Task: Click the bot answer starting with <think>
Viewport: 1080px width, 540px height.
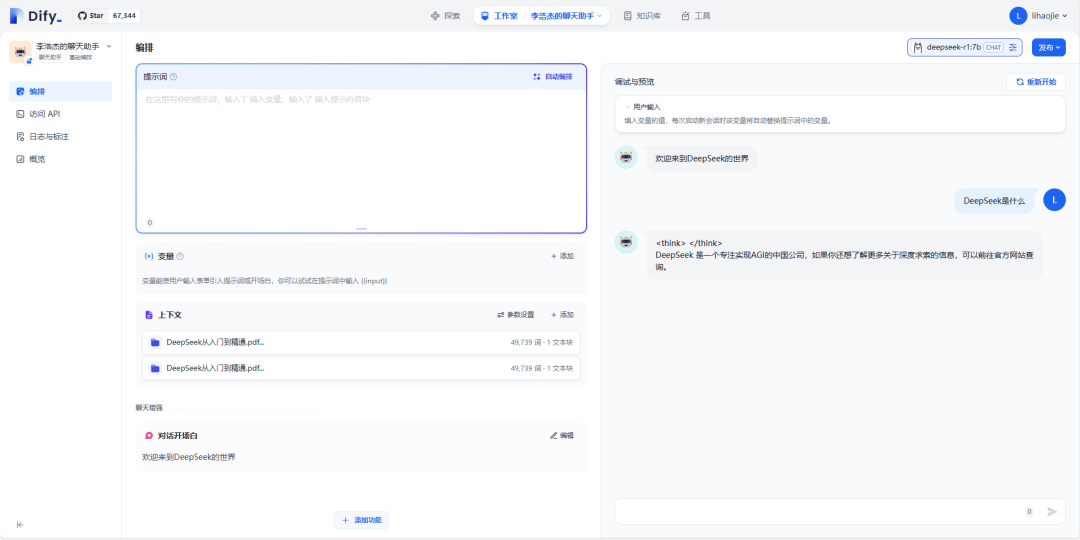Action: click(844, 255)
